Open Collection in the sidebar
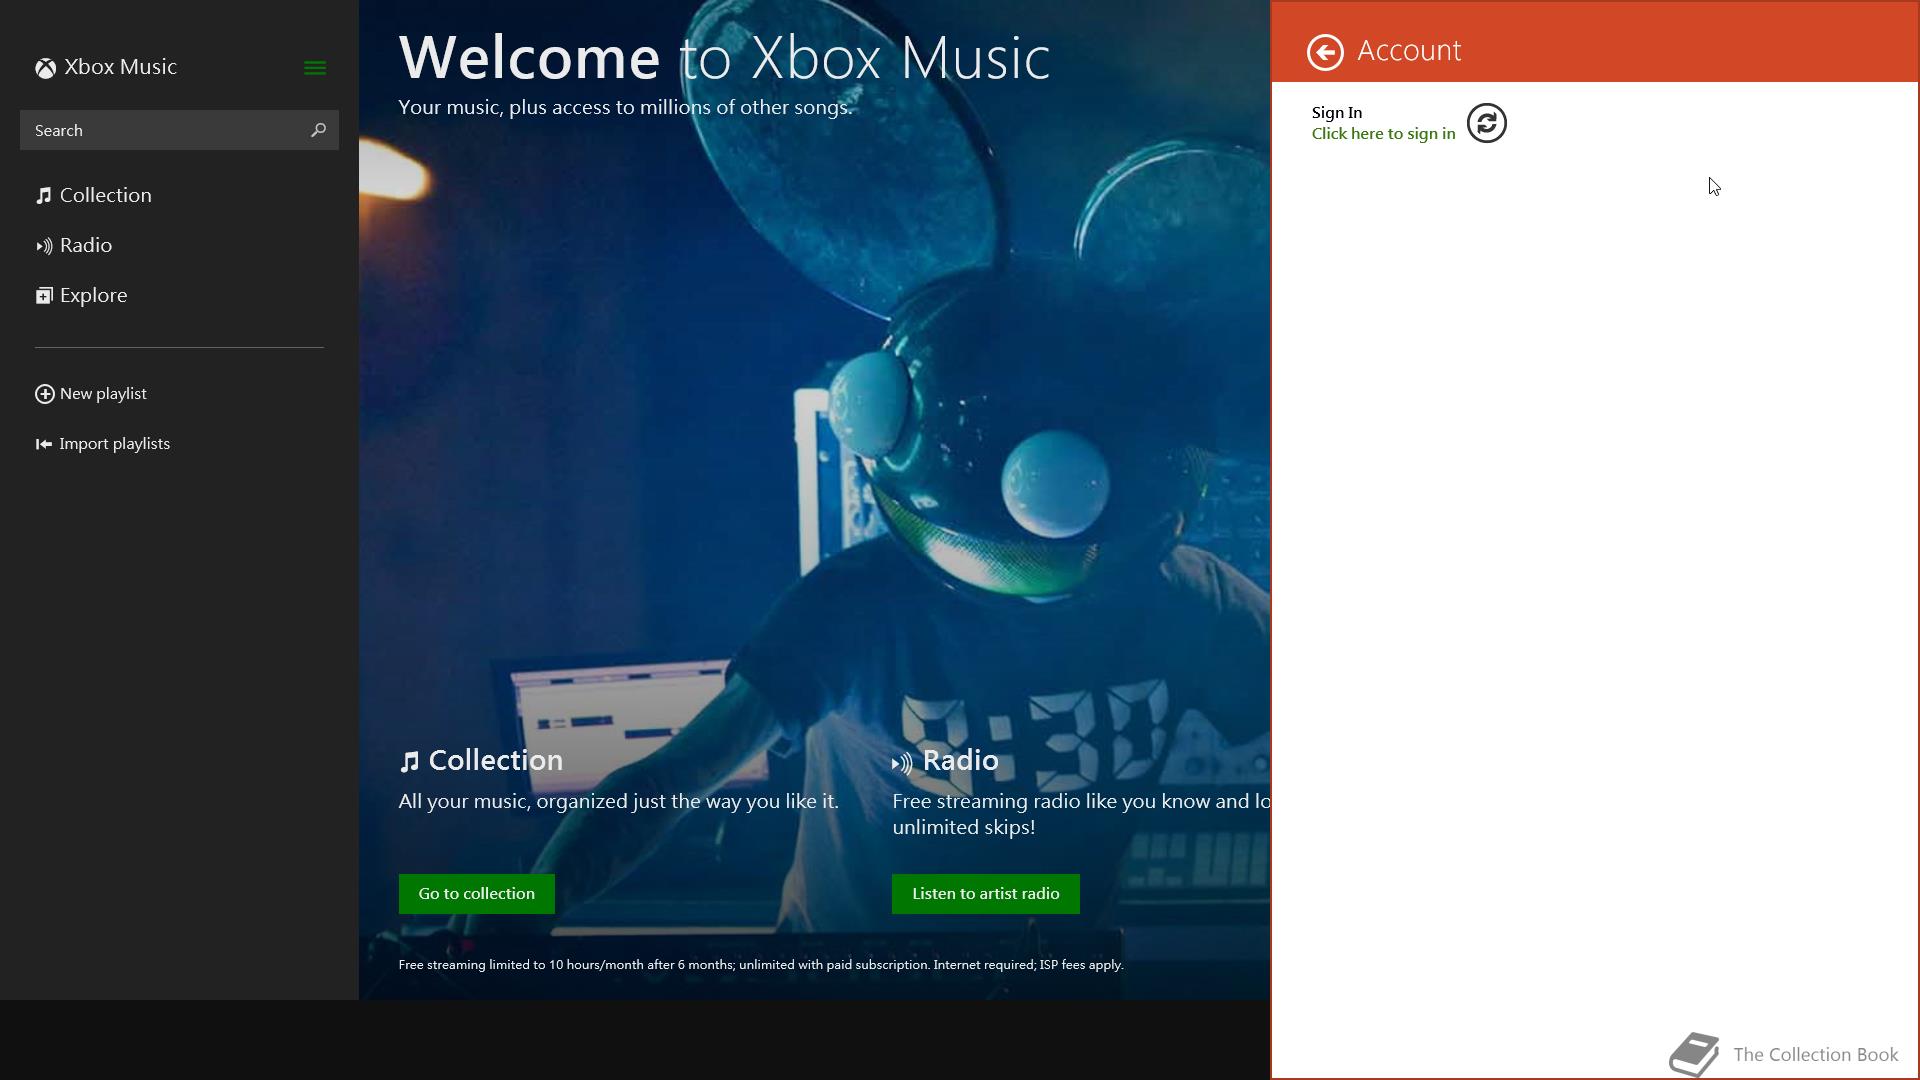The image size is (1920, 1080). point(105,195)
